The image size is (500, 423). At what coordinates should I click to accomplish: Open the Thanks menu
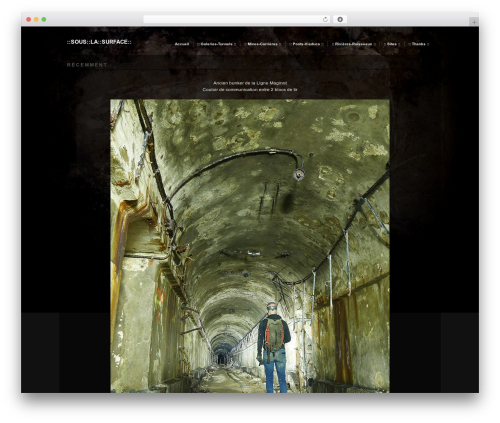(x=419, y=44)
